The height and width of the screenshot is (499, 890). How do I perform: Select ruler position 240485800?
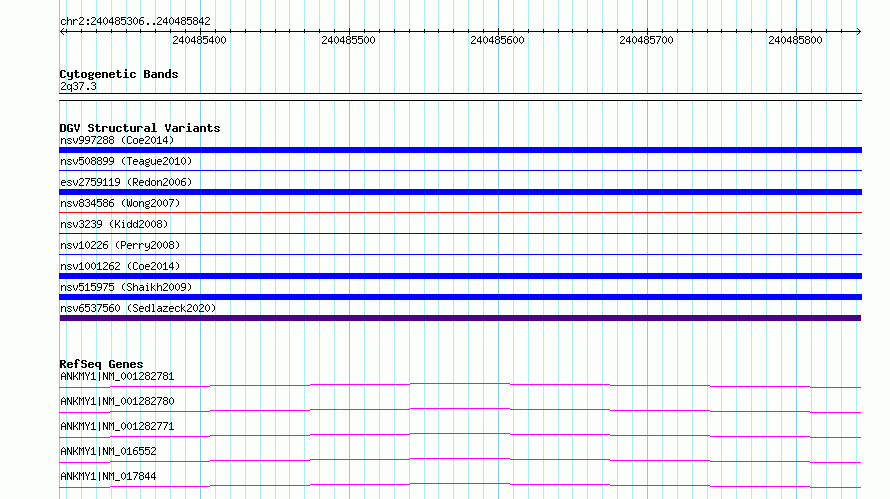coord(795,40)
